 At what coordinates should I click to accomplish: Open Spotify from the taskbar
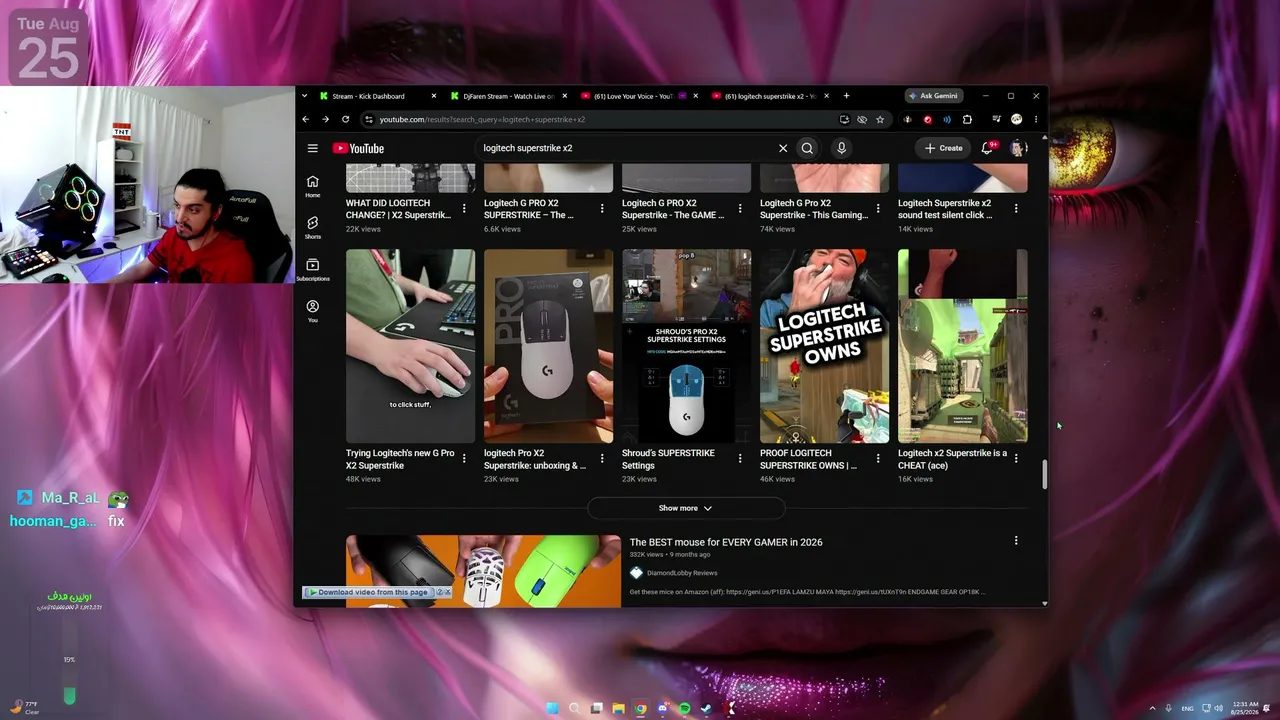tap(684, 709)
